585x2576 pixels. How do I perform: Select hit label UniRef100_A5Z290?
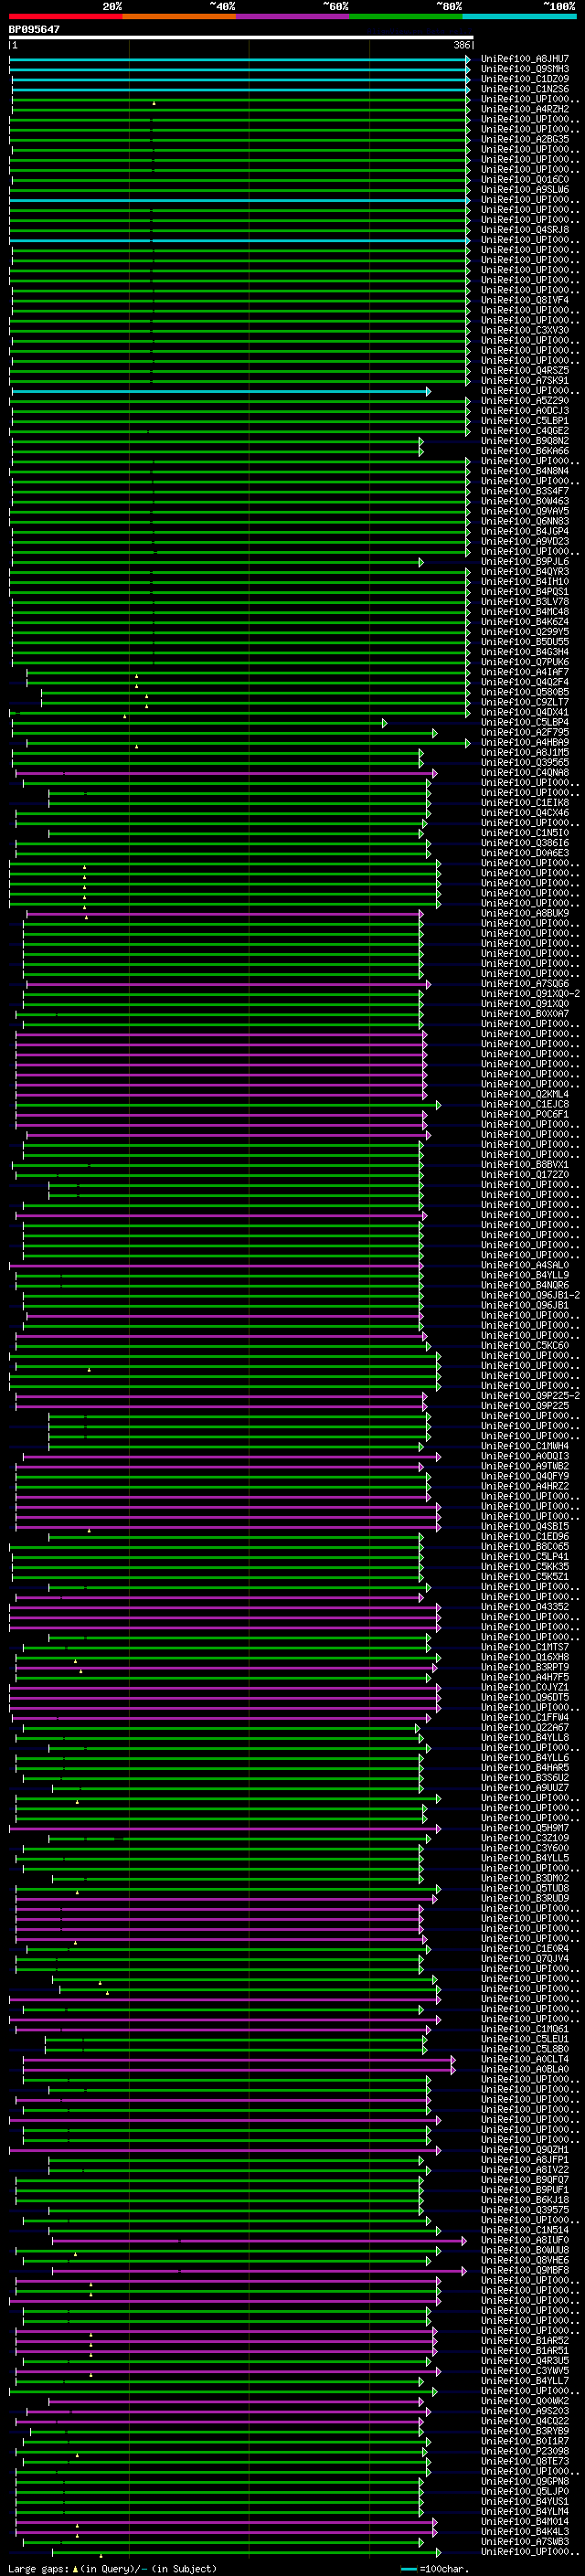tap(525, 401)
